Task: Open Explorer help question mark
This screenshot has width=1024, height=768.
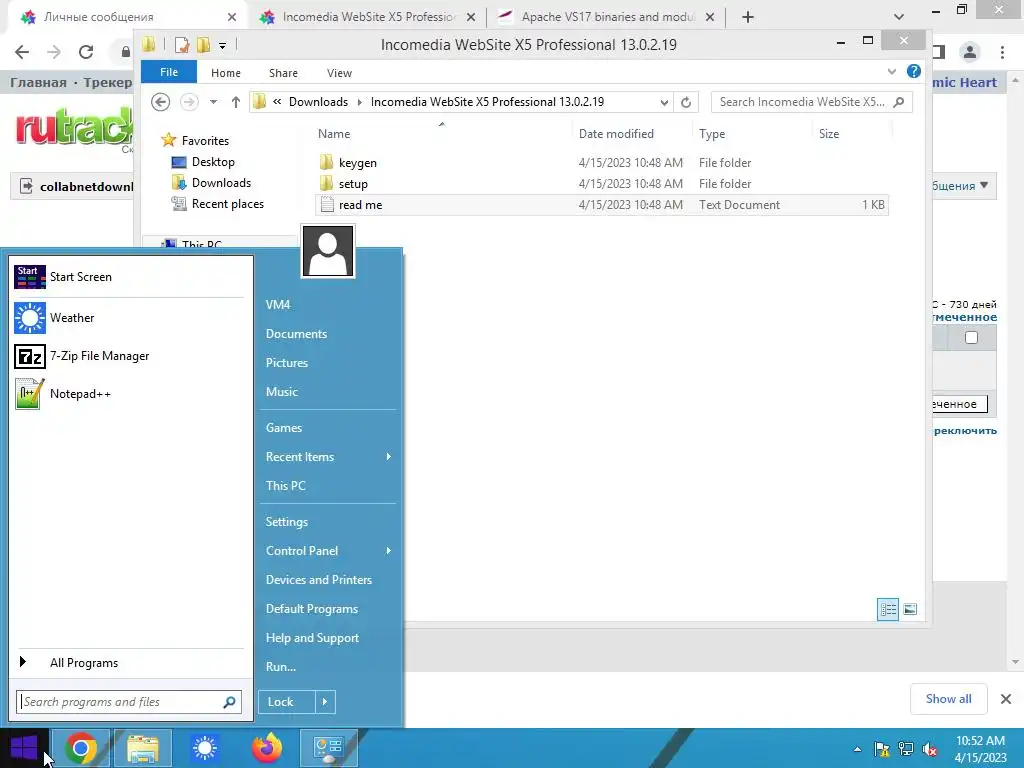Action: 914,71
